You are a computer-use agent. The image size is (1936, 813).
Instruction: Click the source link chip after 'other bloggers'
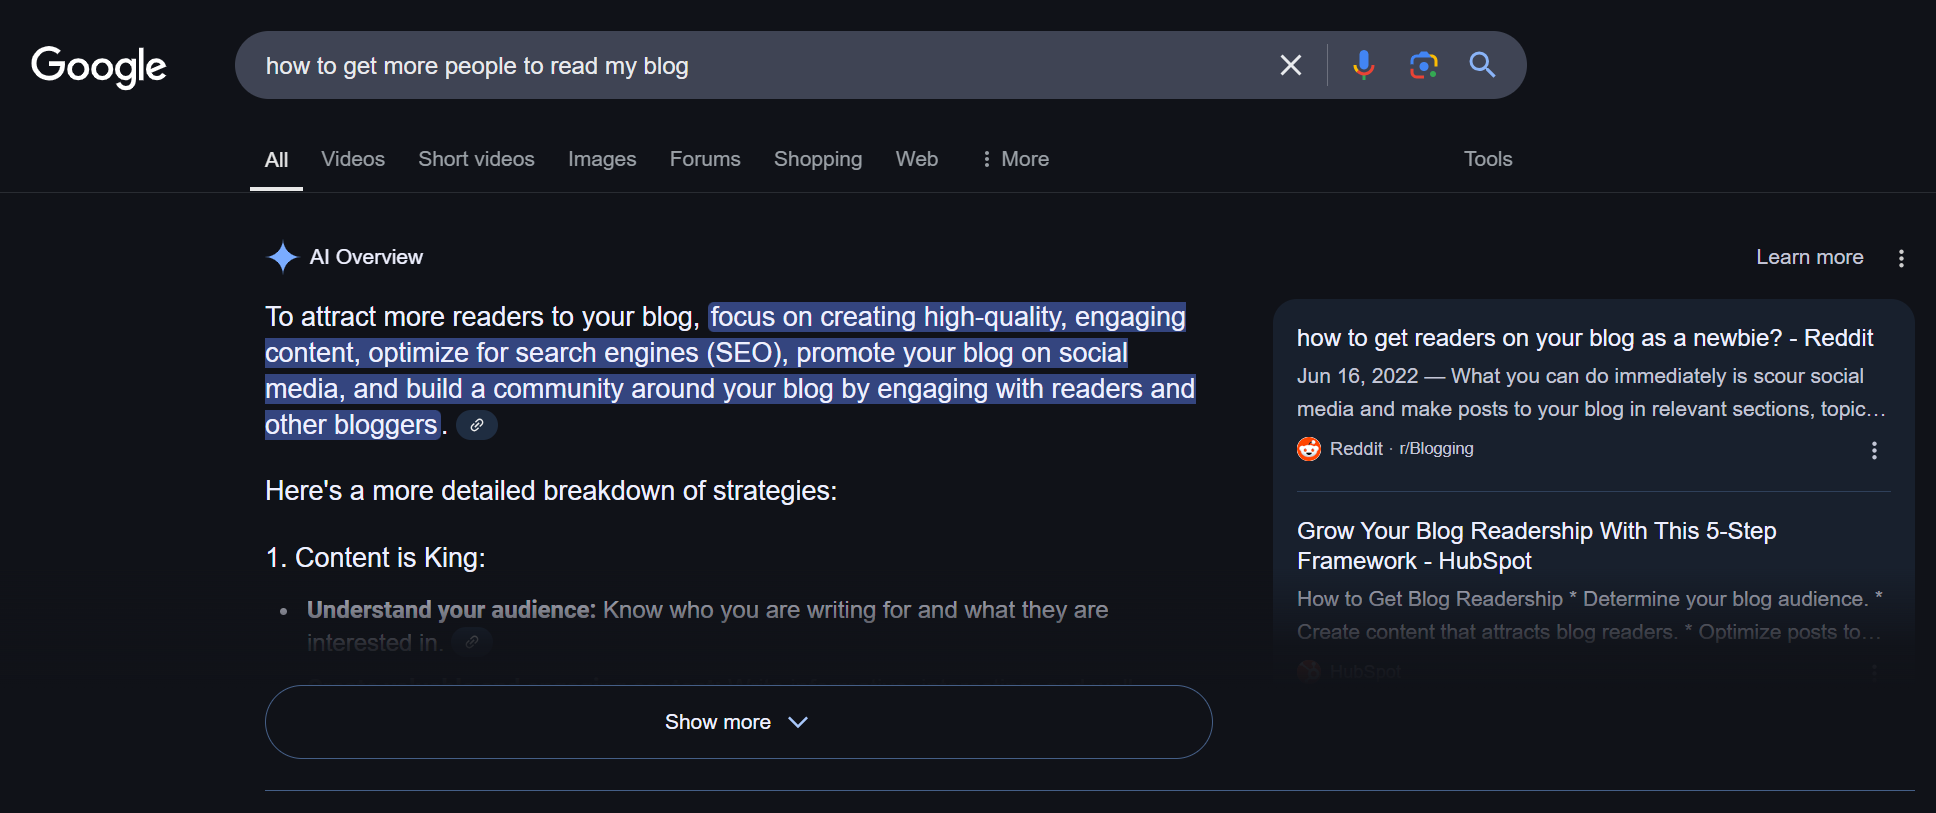pyautogui.click(x=477, y=425)
